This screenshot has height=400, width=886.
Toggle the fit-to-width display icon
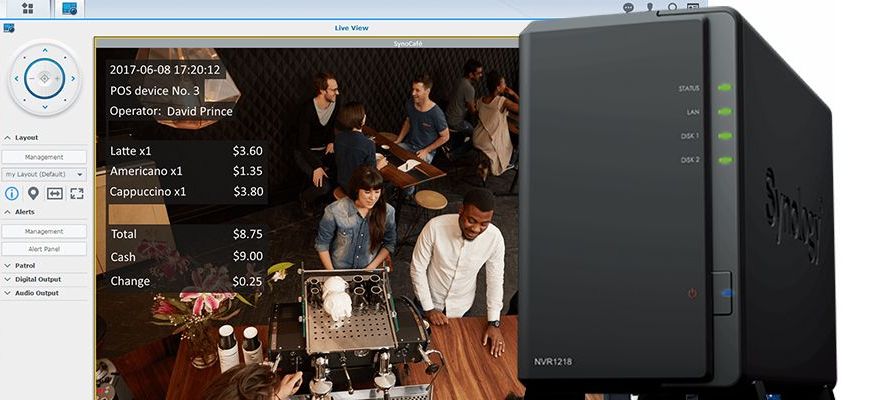[x=55, y=193]
